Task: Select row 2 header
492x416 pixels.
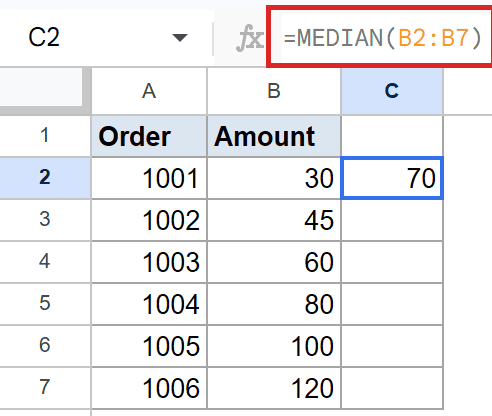Action: point(45,178)
